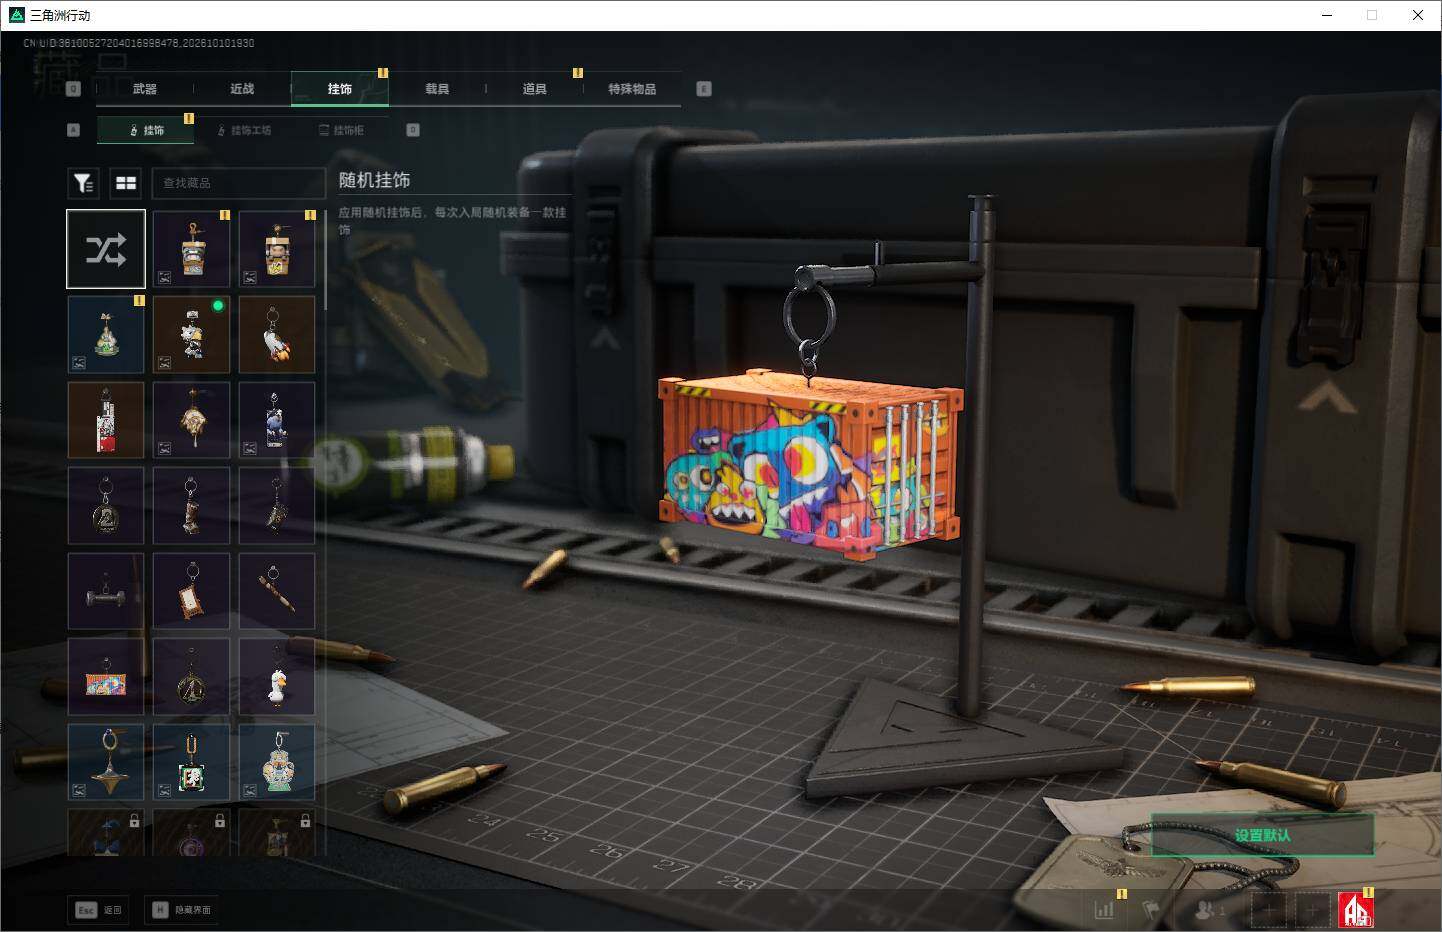The image size is (1442, 932).
Task: Select the boot charm thumbnail
Action: click(x=191, y=506)
